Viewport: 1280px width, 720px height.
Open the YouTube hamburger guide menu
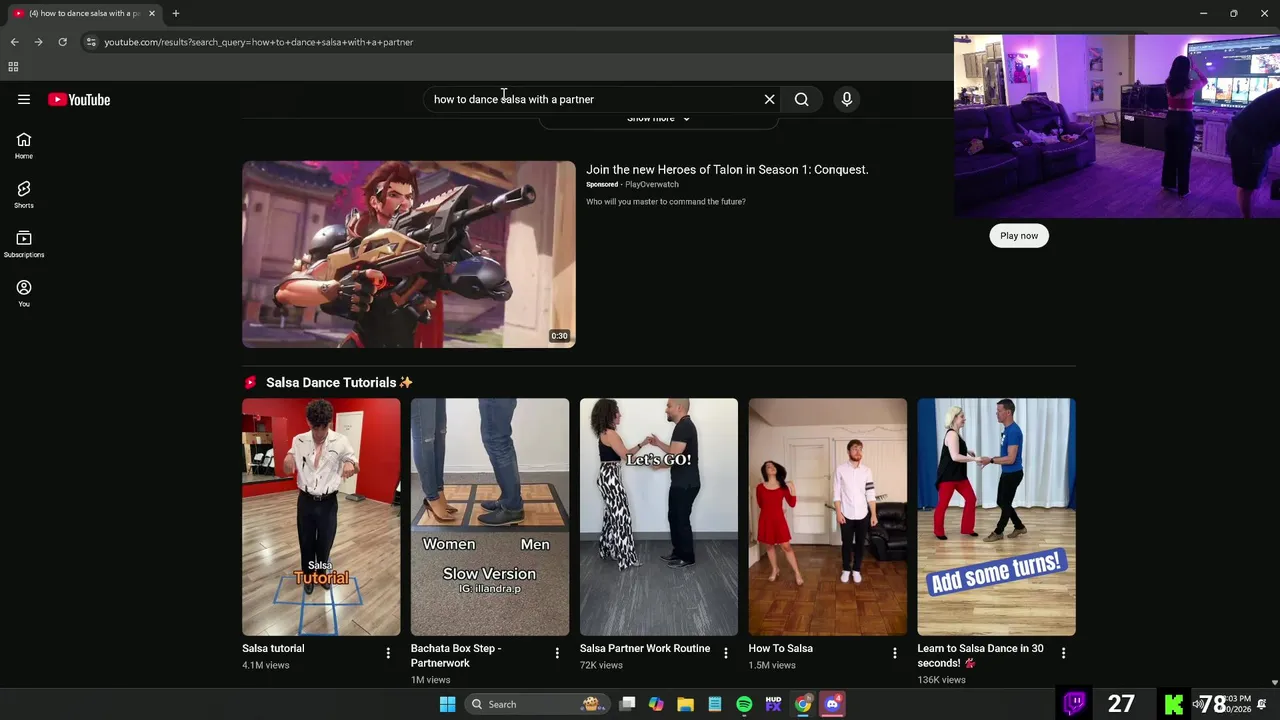24,99
